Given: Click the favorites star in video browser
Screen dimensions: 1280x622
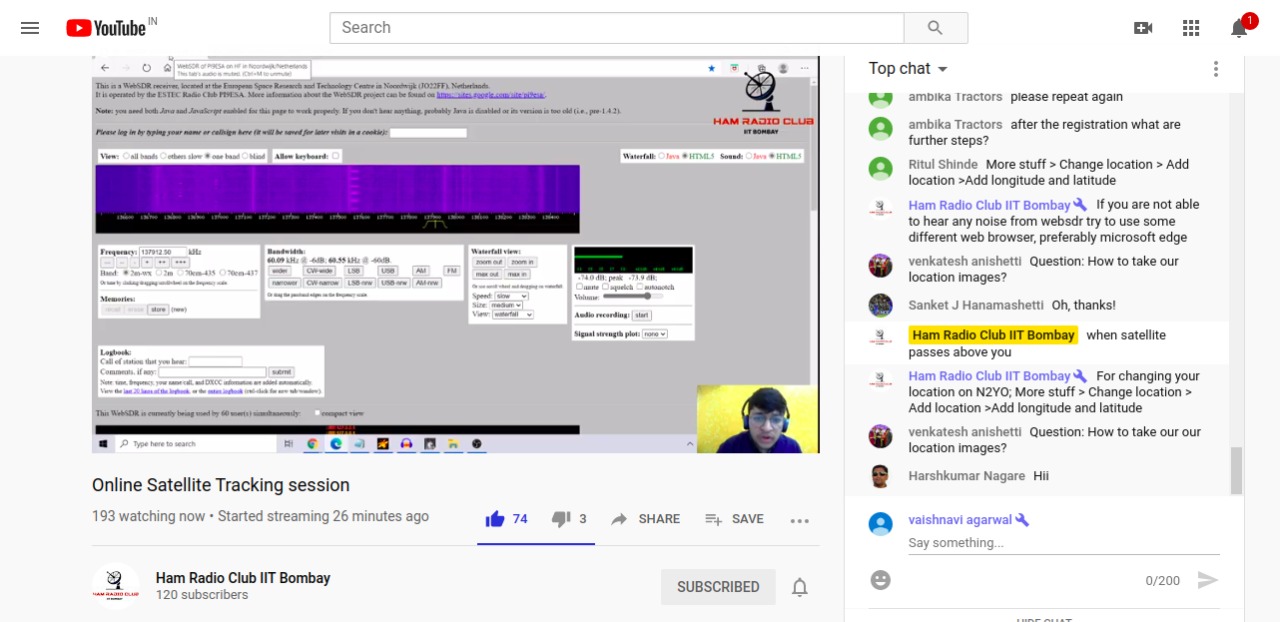Looking at the screenshot, I should (x=712, y=68).
